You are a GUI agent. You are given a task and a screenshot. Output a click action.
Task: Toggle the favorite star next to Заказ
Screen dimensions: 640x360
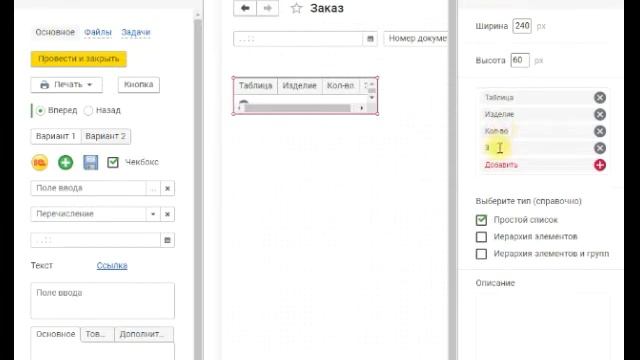[x=296, y=8]
